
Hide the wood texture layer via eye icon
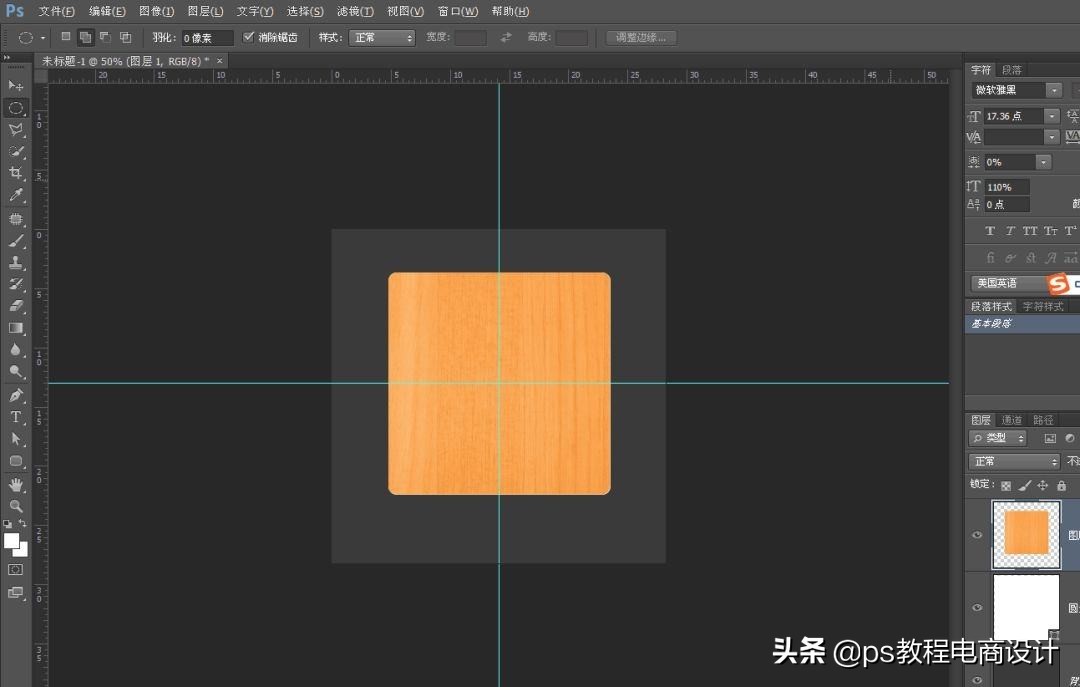pos(978,535)
